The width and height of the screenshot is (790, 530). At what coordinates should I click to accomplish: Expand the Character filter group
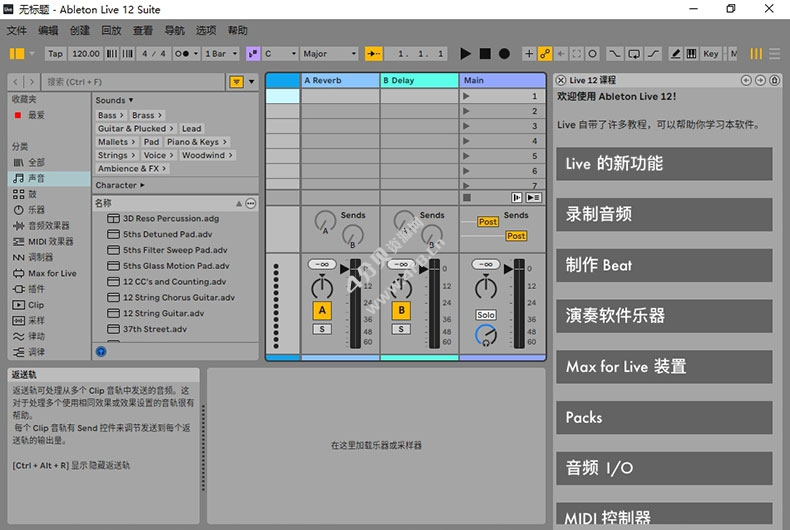120,185
